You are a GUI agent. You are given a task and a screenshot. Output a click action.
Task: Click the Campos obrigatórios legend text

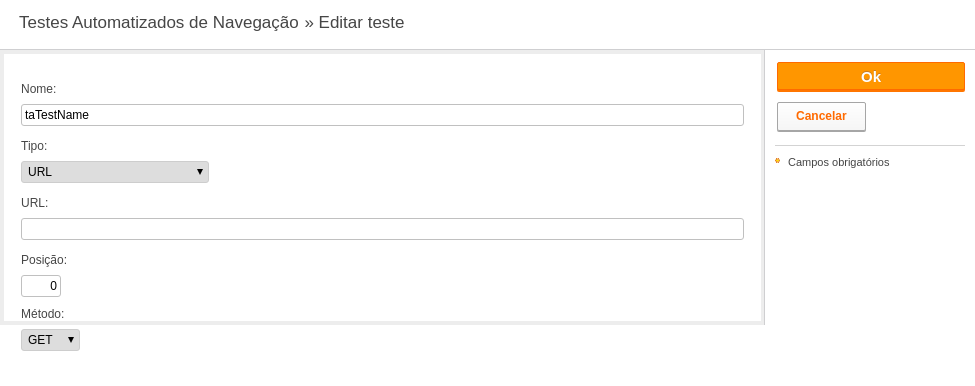click(x=838, y=162)
